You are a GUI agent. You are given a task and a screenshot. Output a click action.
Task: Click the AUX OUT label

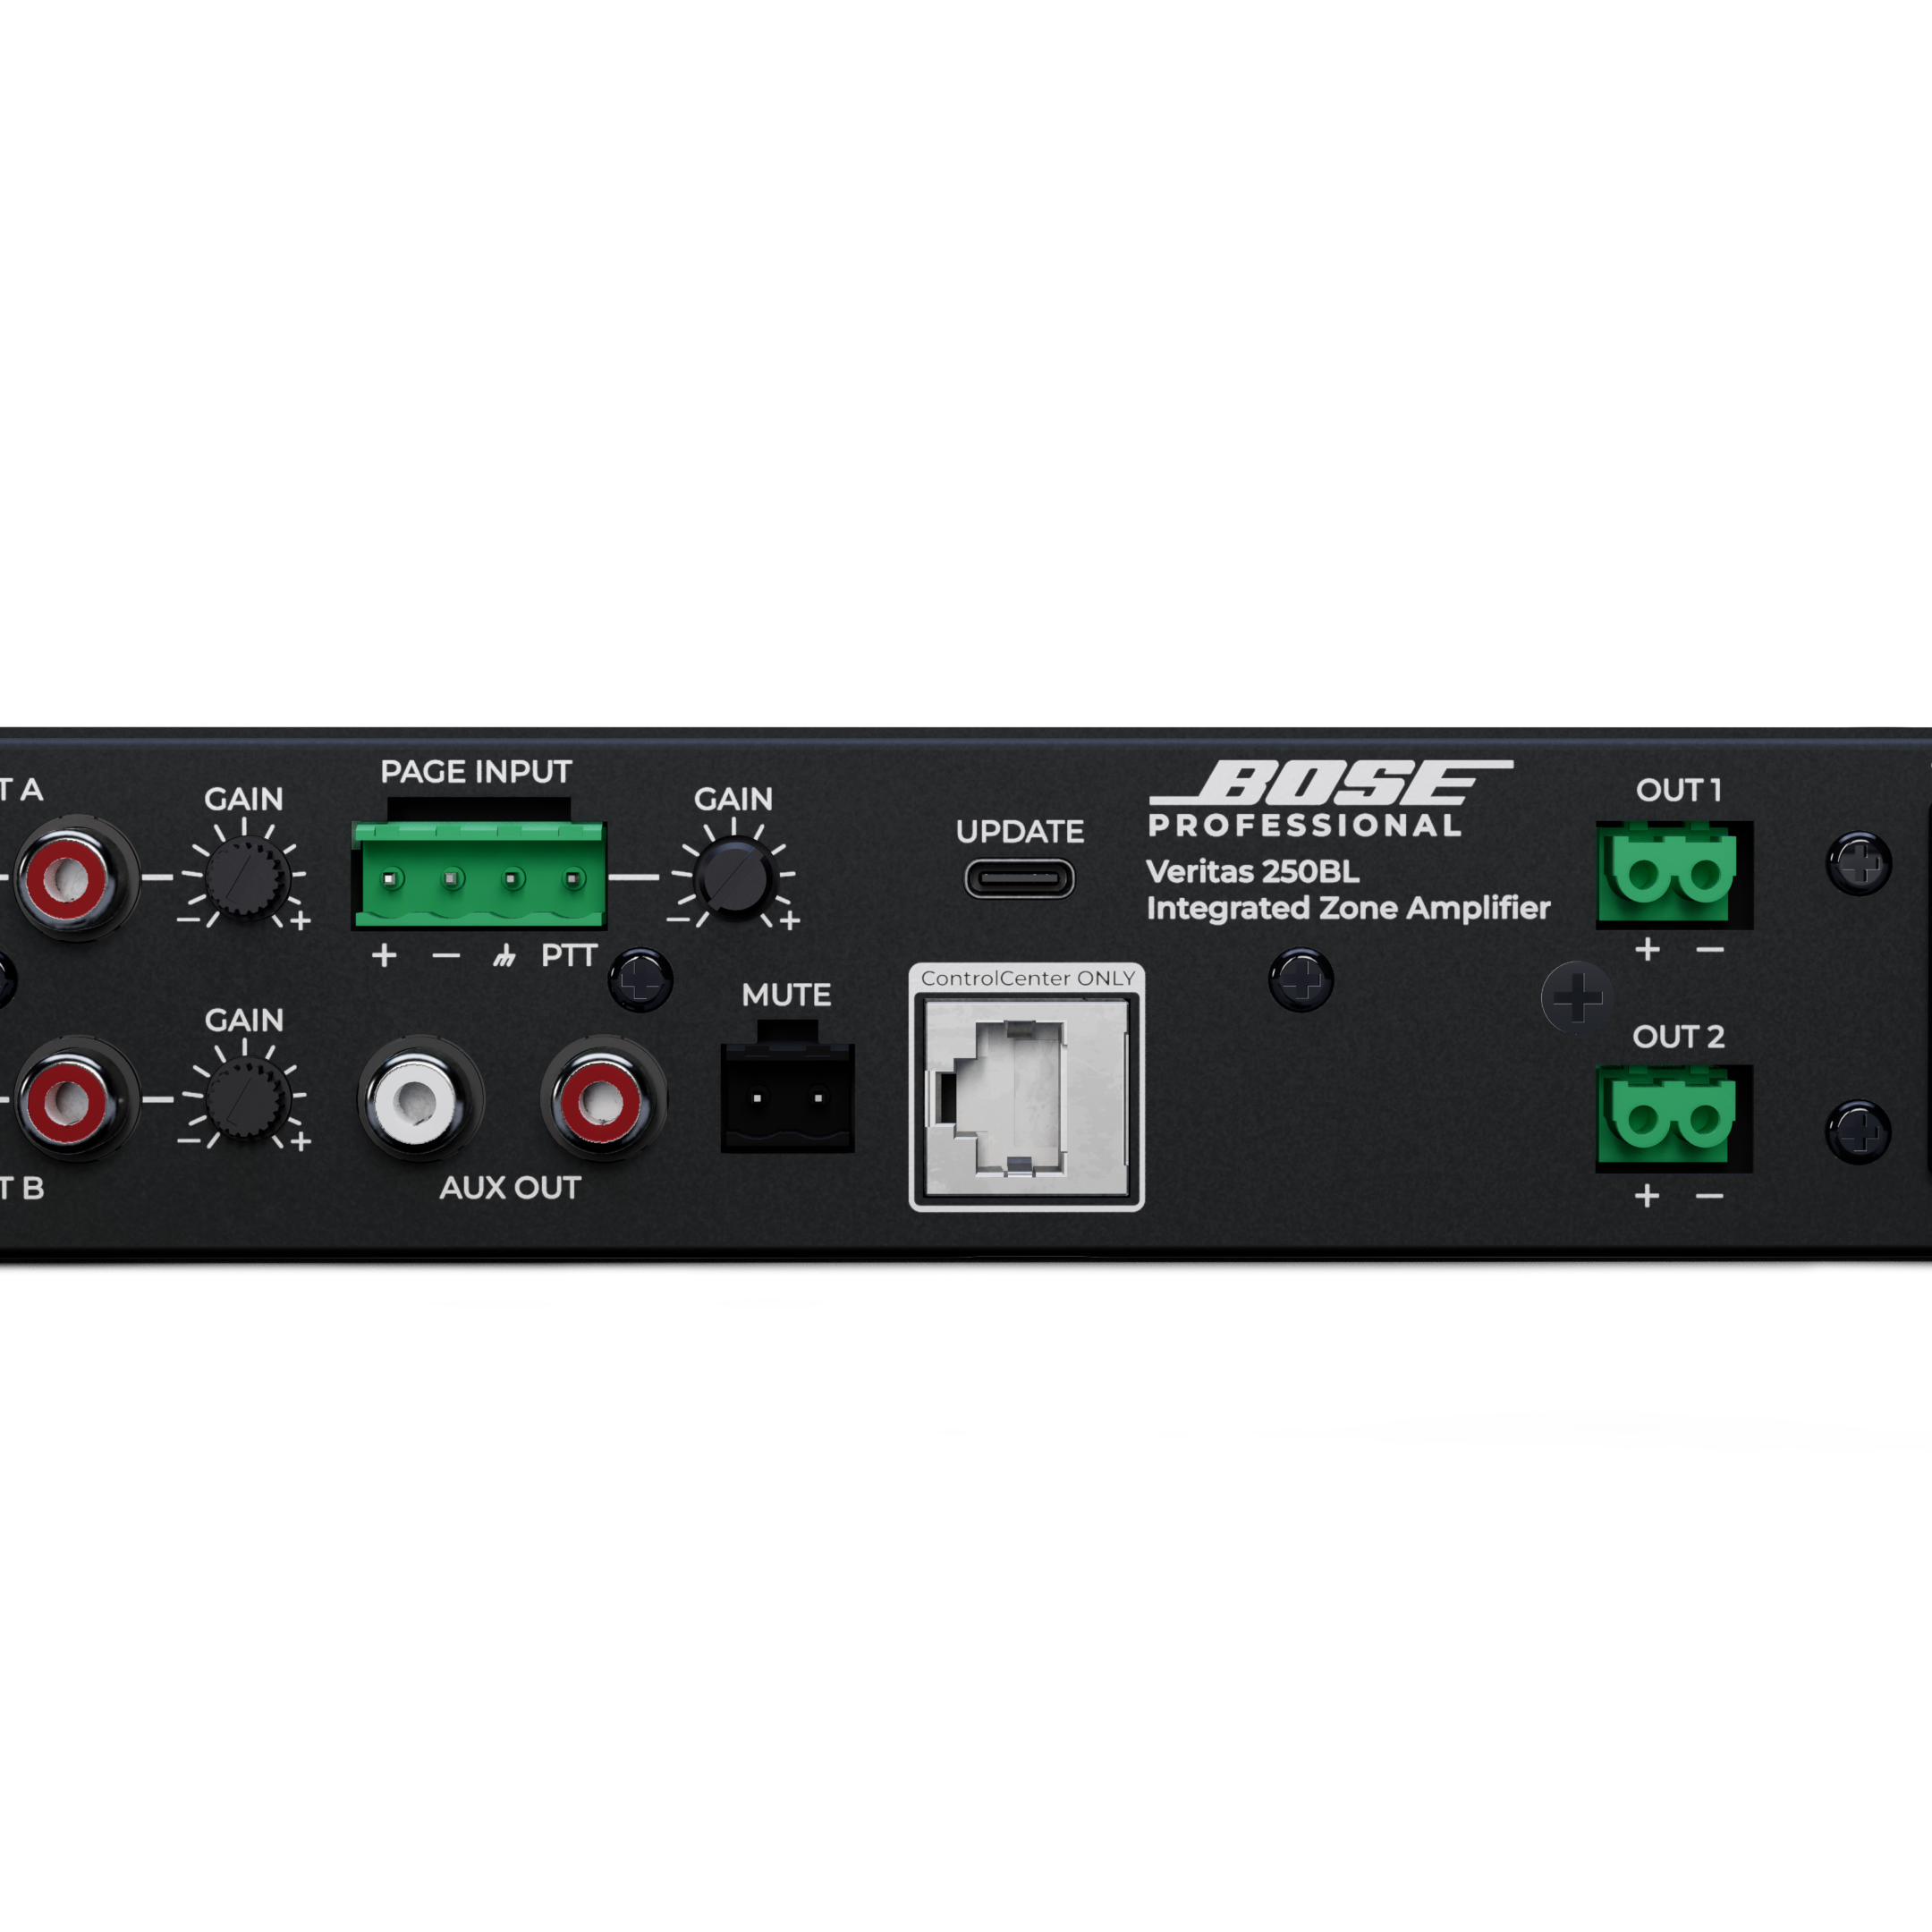coord(510,1188)
